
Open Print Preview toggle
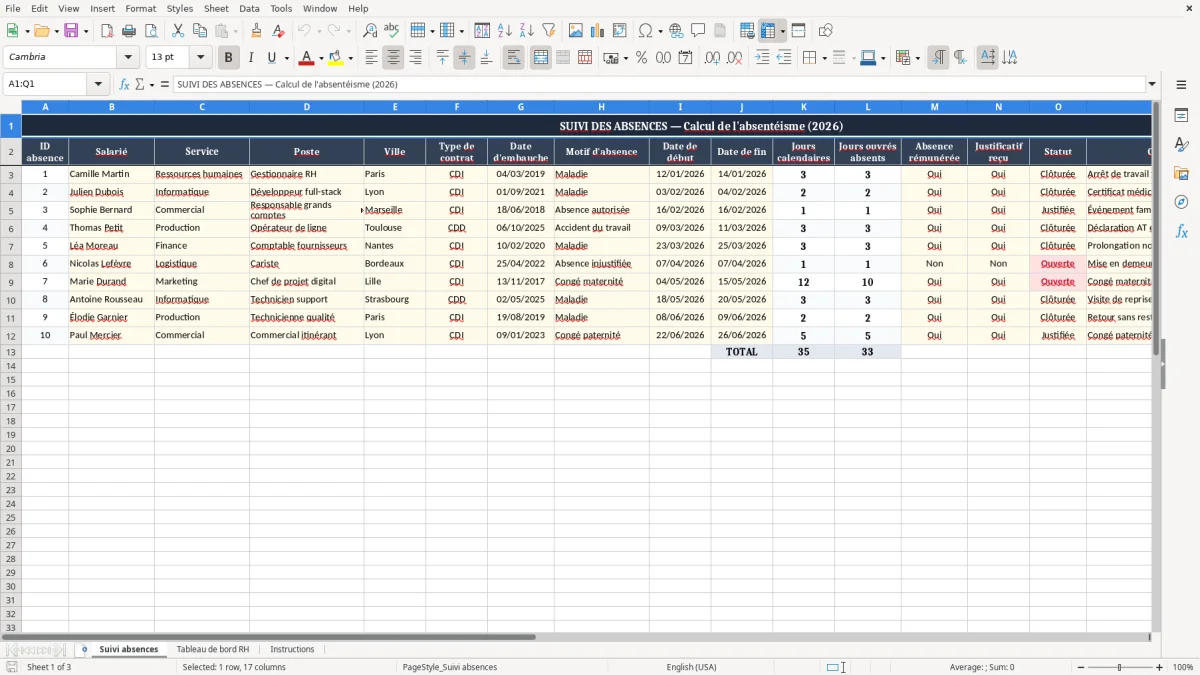click(151, 31)
